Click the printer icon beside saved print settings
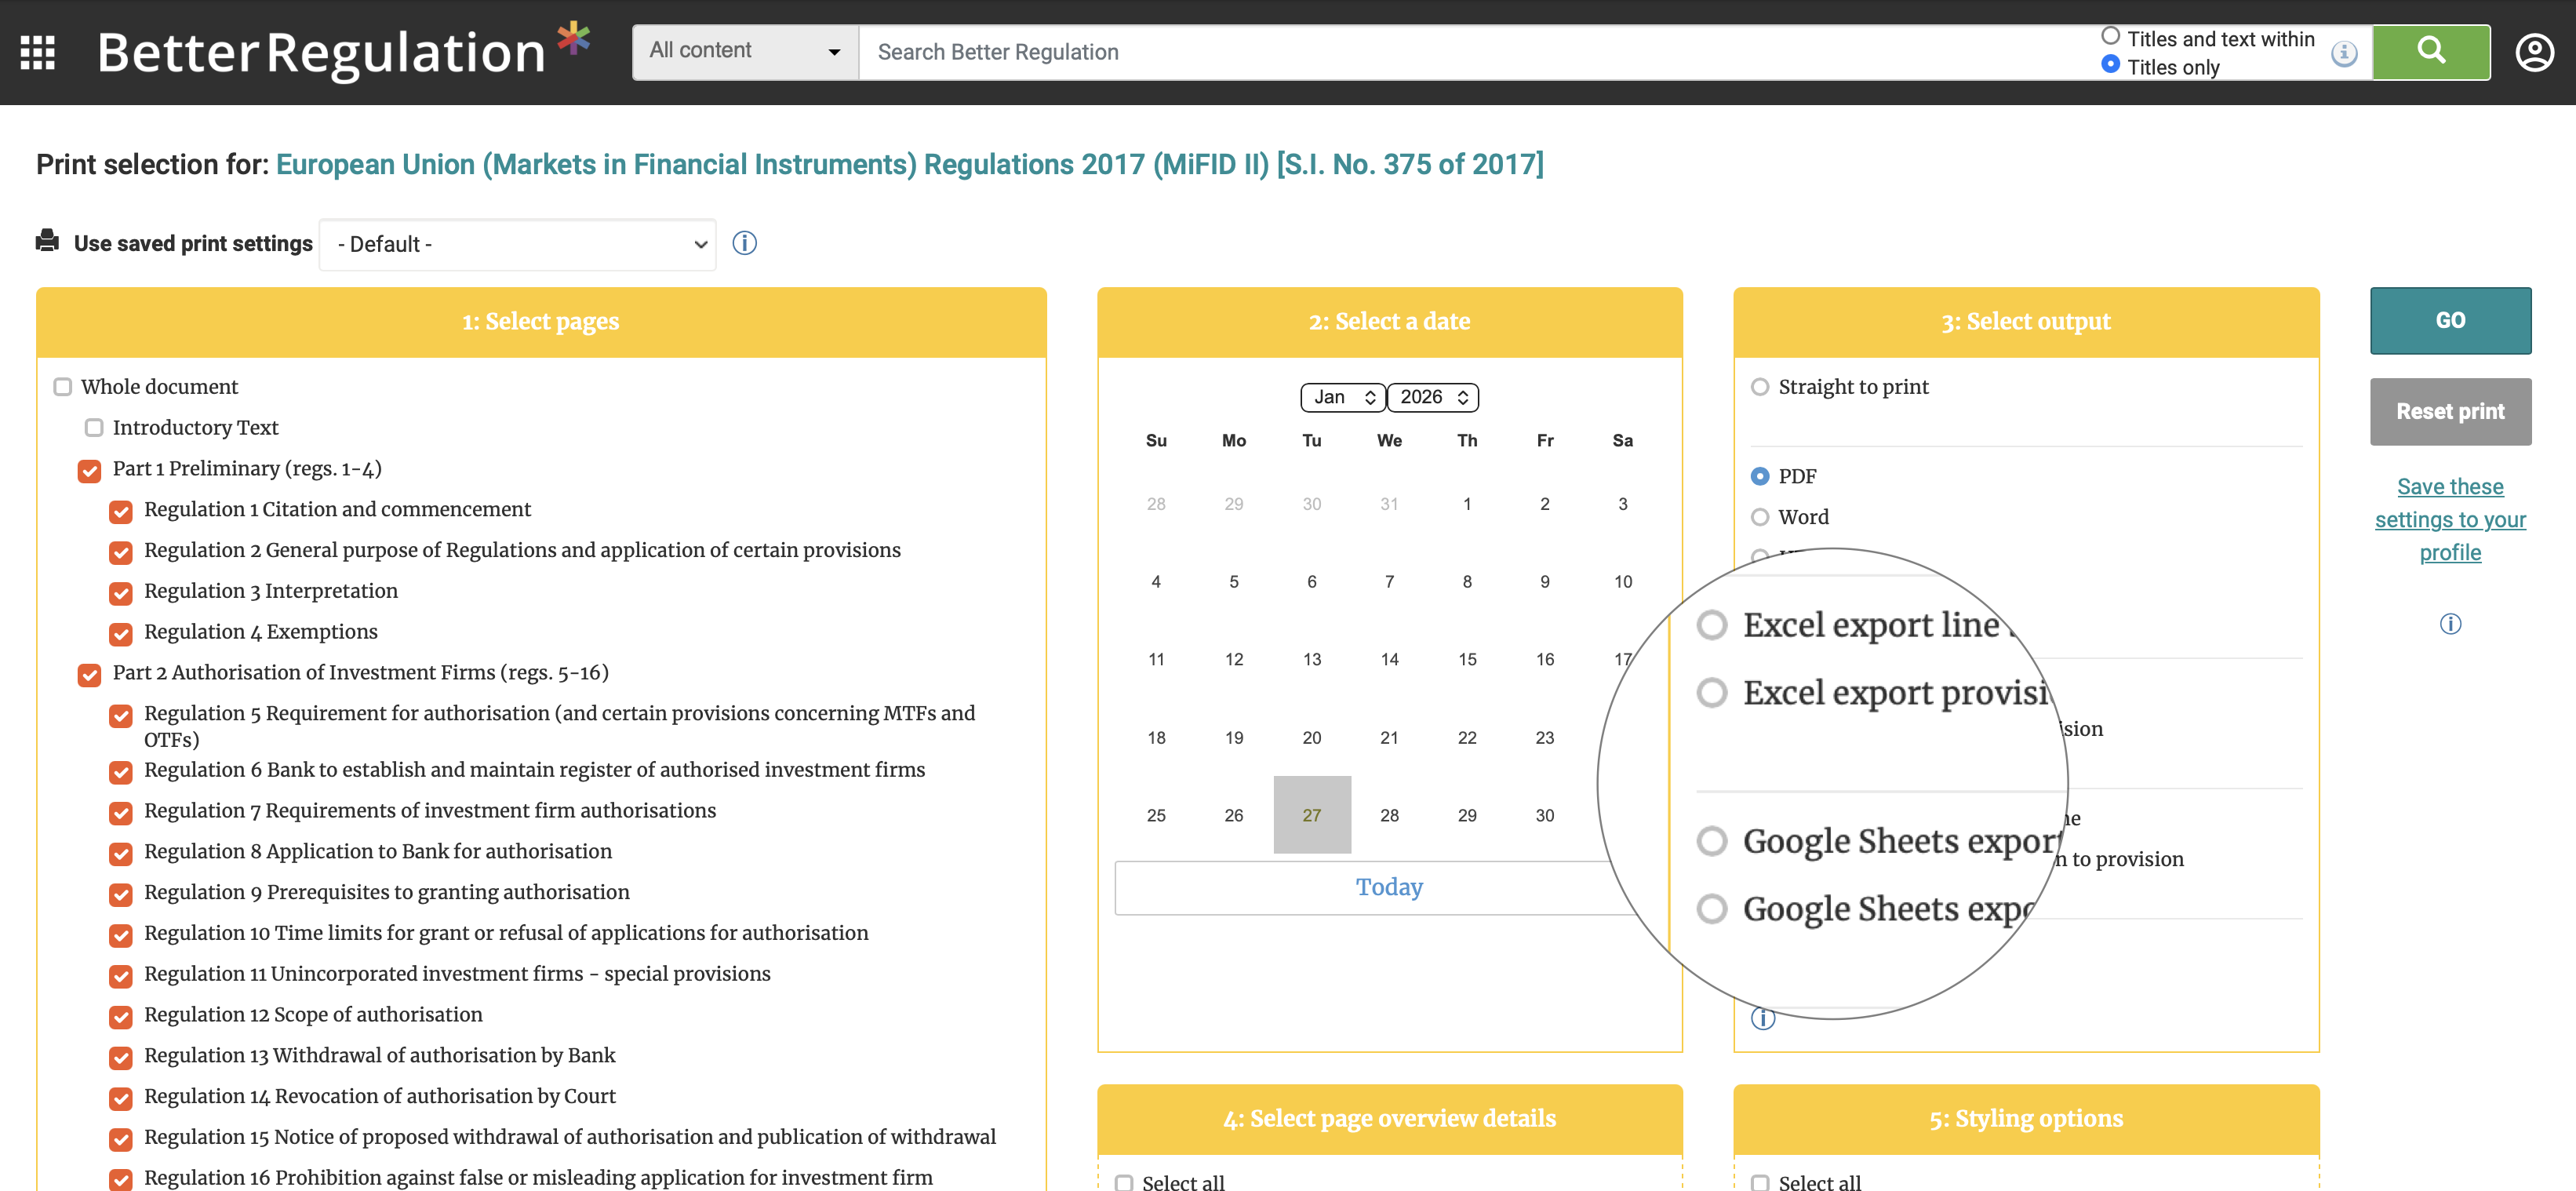 click(47, 241)
